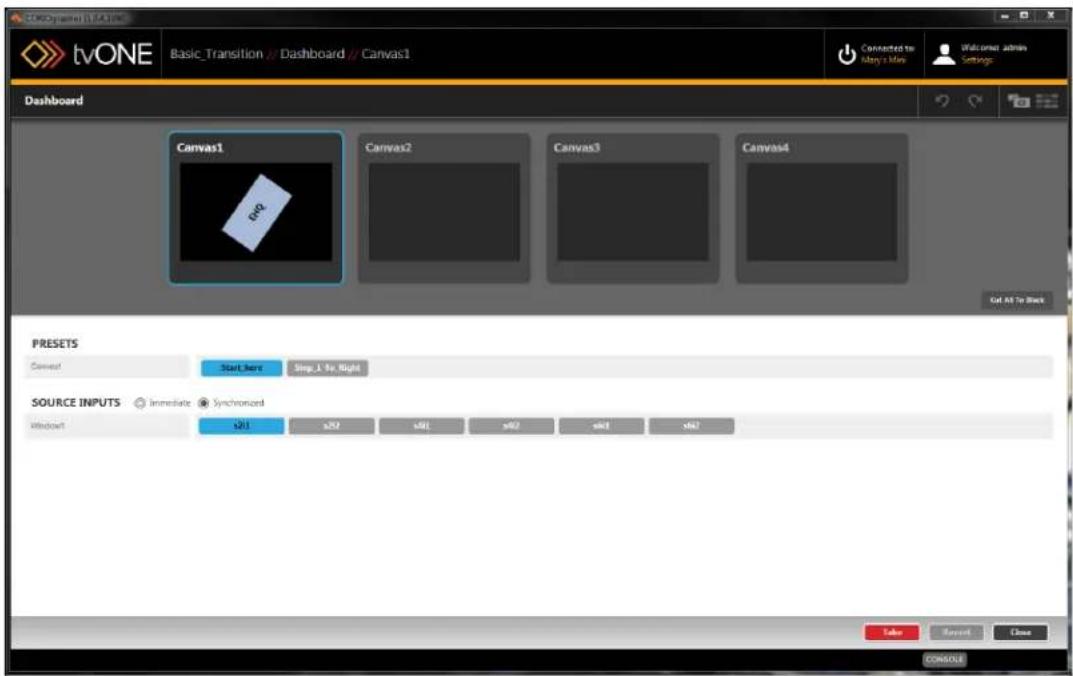The width and height of the screenshot is (1073, 676).
Task: Click the Revert button
Action: pos(956,632)
